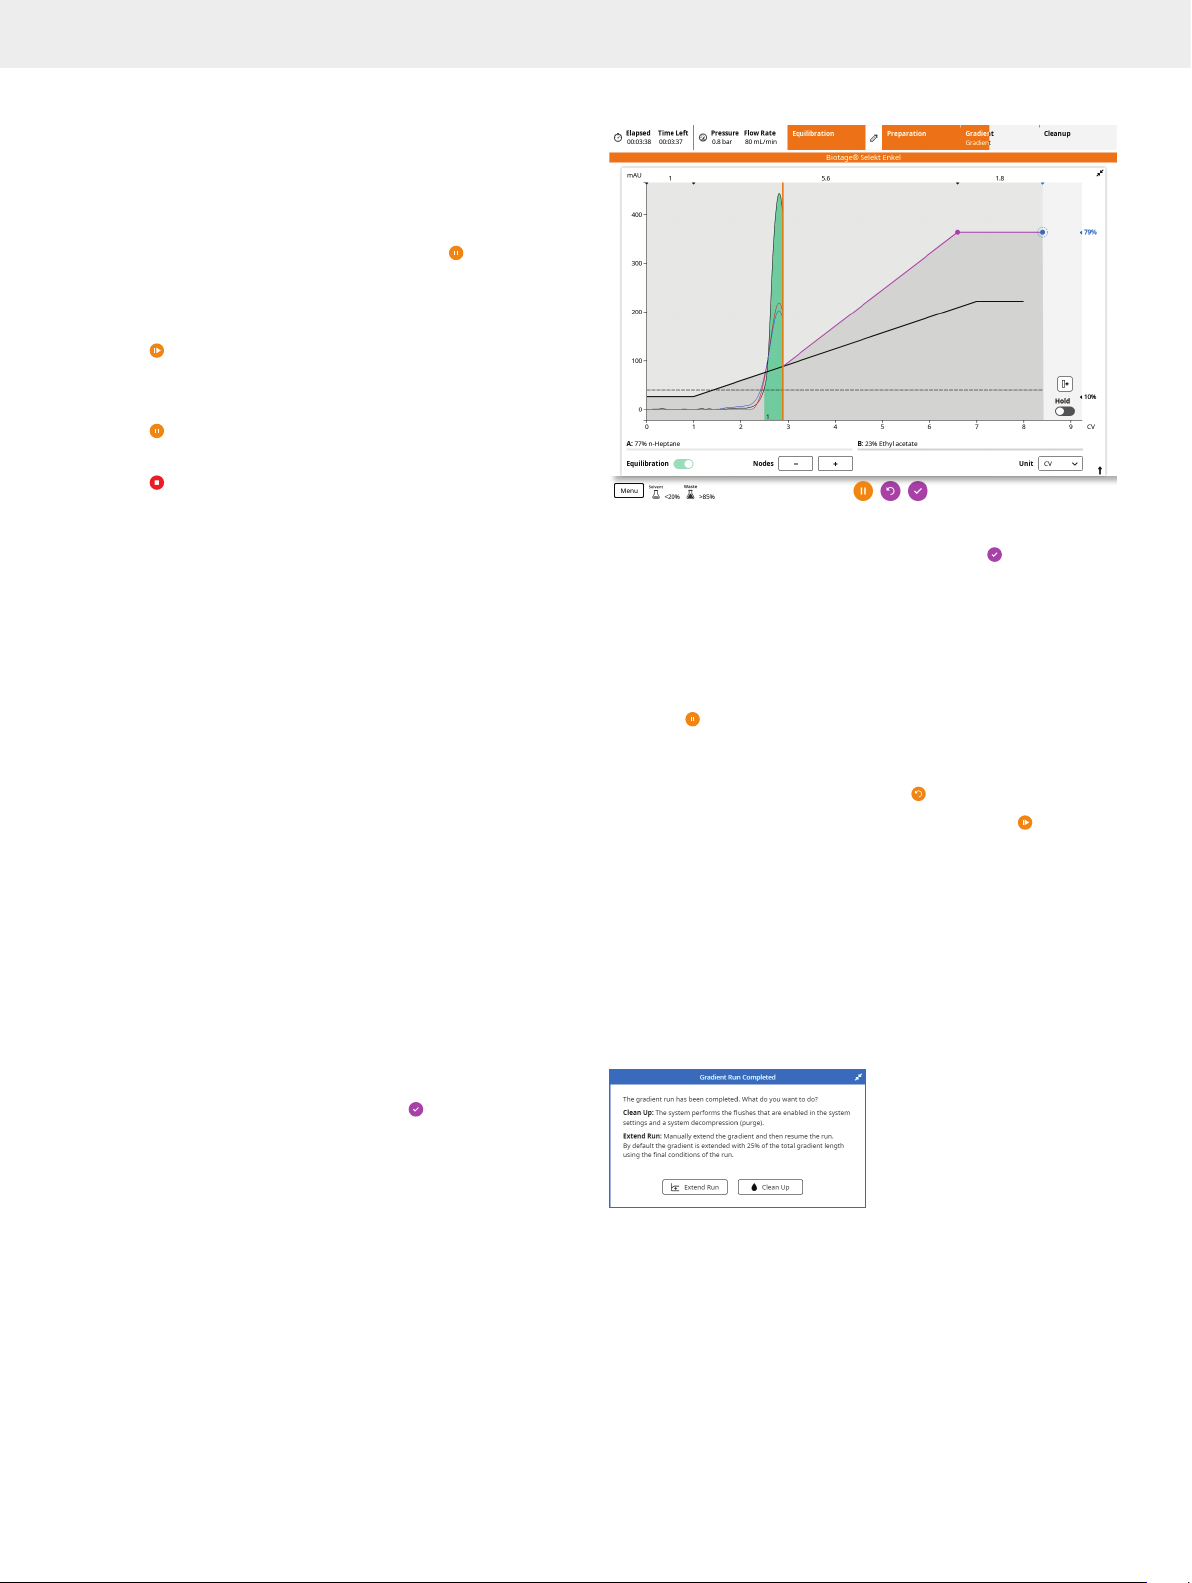The image size is (1192, 1583).
Task: Click the pencil edit icon before Preparation
Action: pos(874,138)
